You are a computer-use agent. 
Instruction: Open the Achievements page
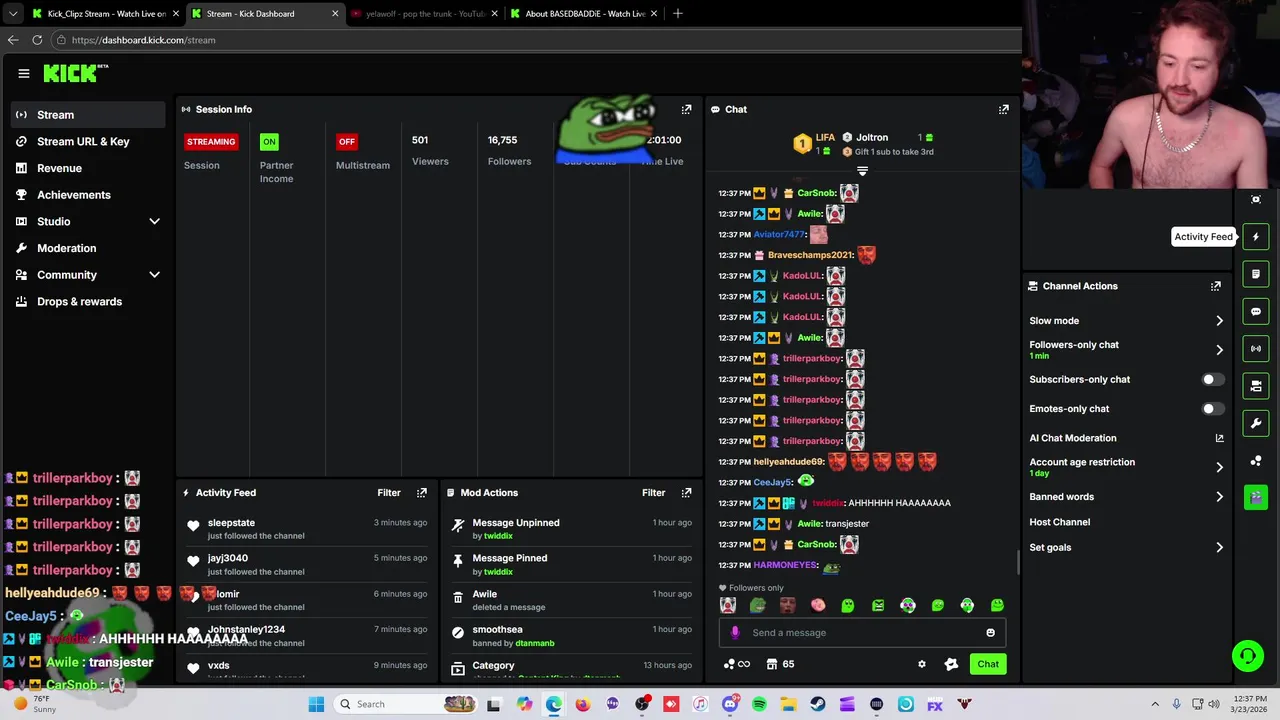pyautogui.click(x=88, y=195)
